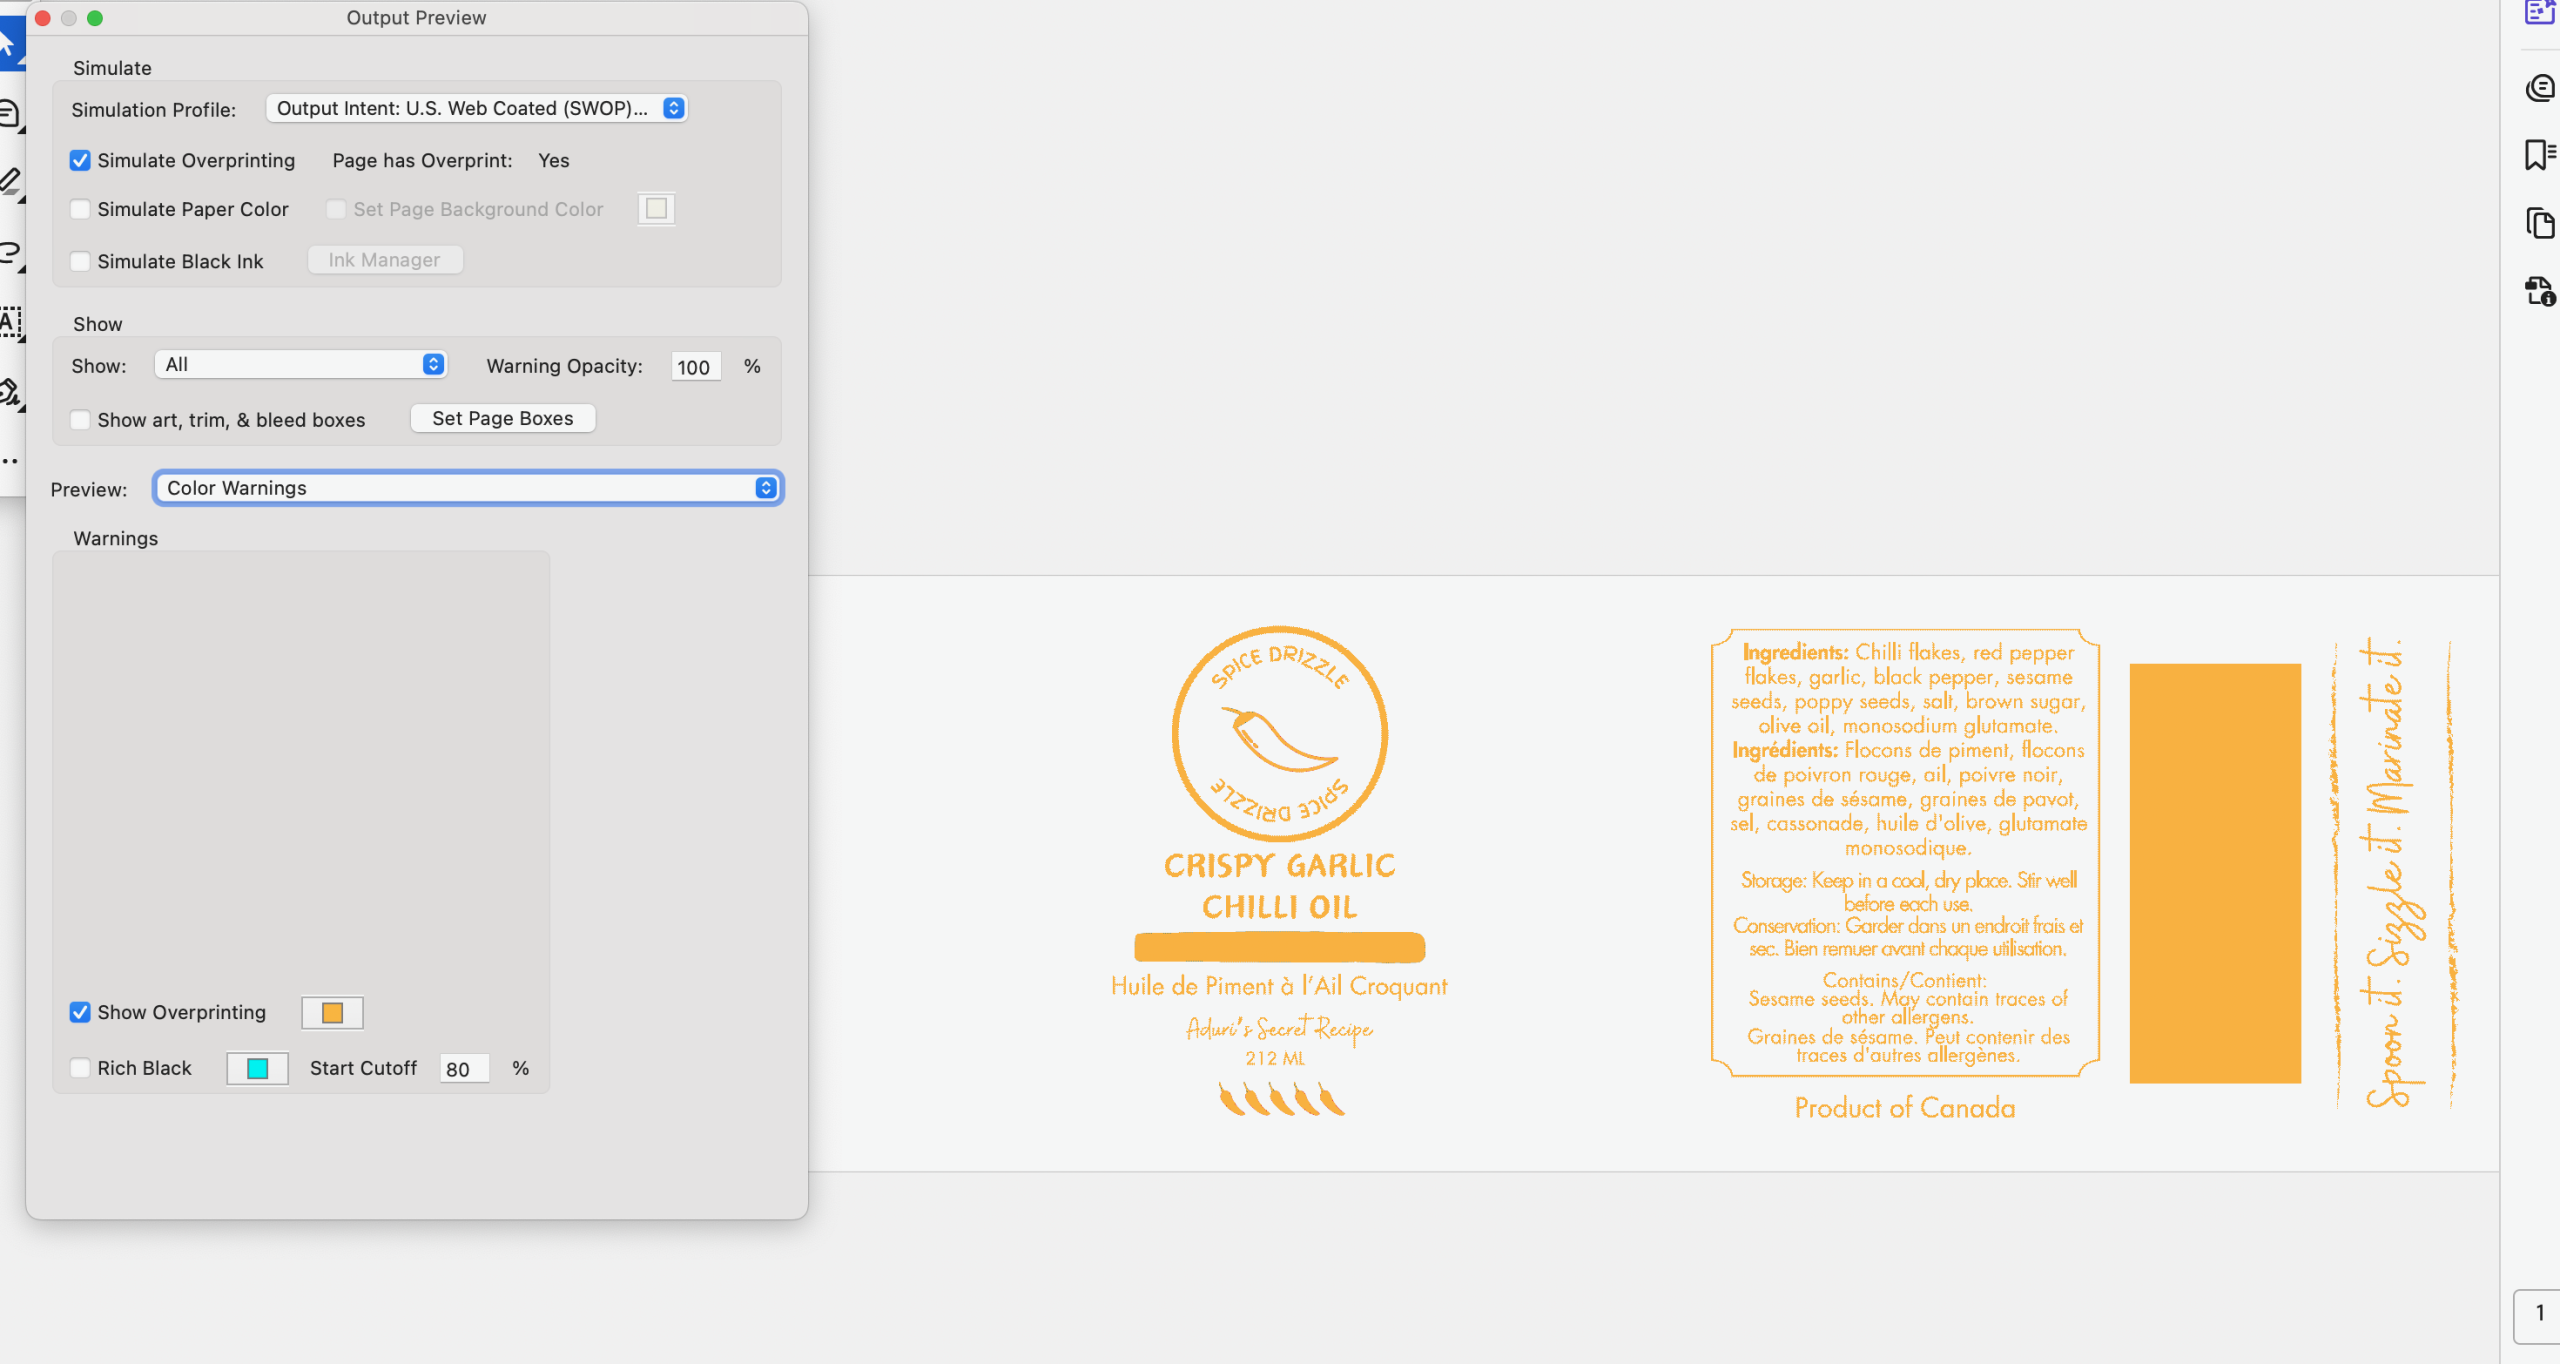
Task: Open the Preview dropdown showing Color Warnings
Action: (x=468, y=488)
